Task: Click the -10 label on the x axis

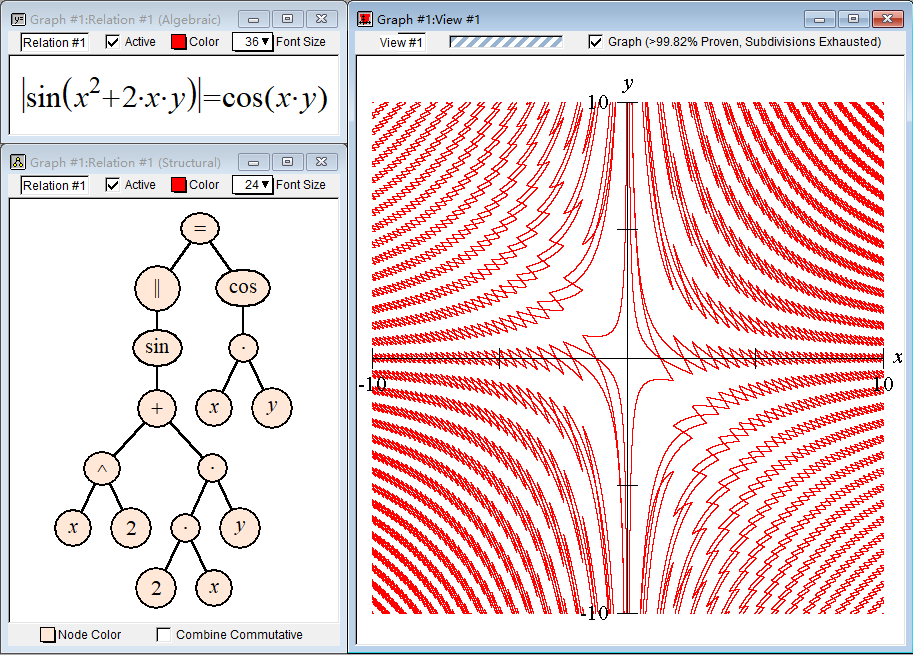Action: pyautogui.click(x=373, y=384)
